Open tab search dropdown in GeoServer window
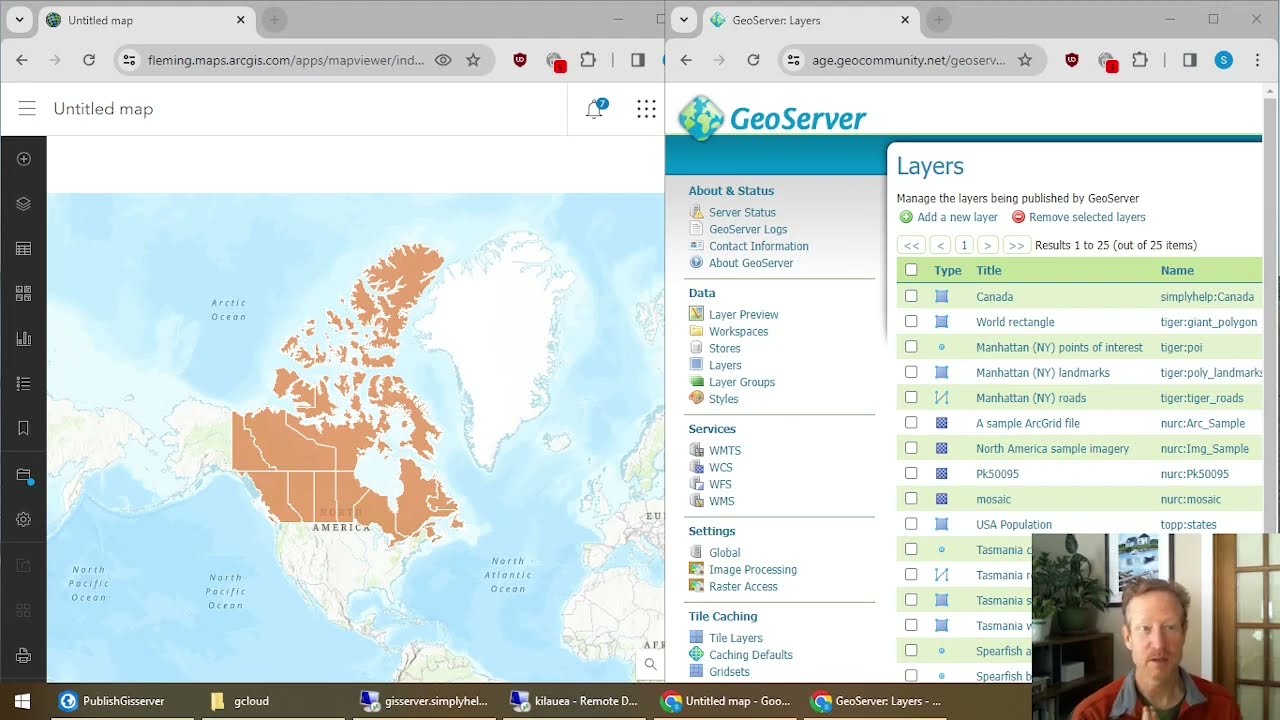1280x720 pixels. click(x=683, y=20)
